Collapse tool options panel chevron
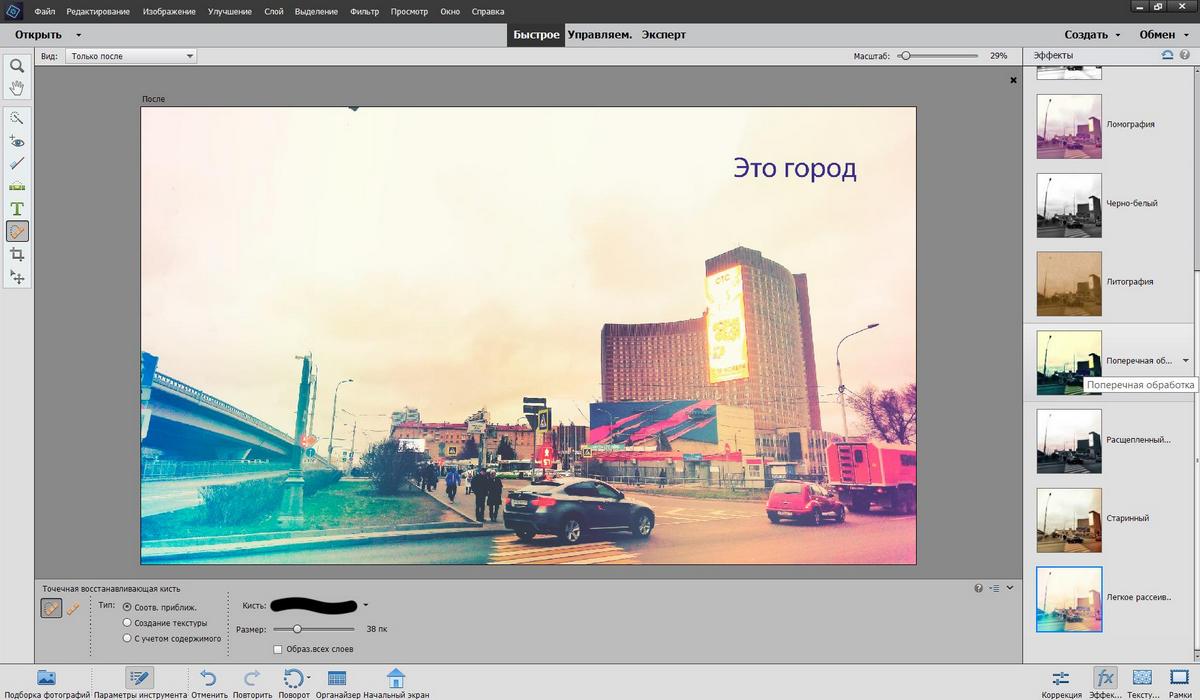 tap(1010, 588)
